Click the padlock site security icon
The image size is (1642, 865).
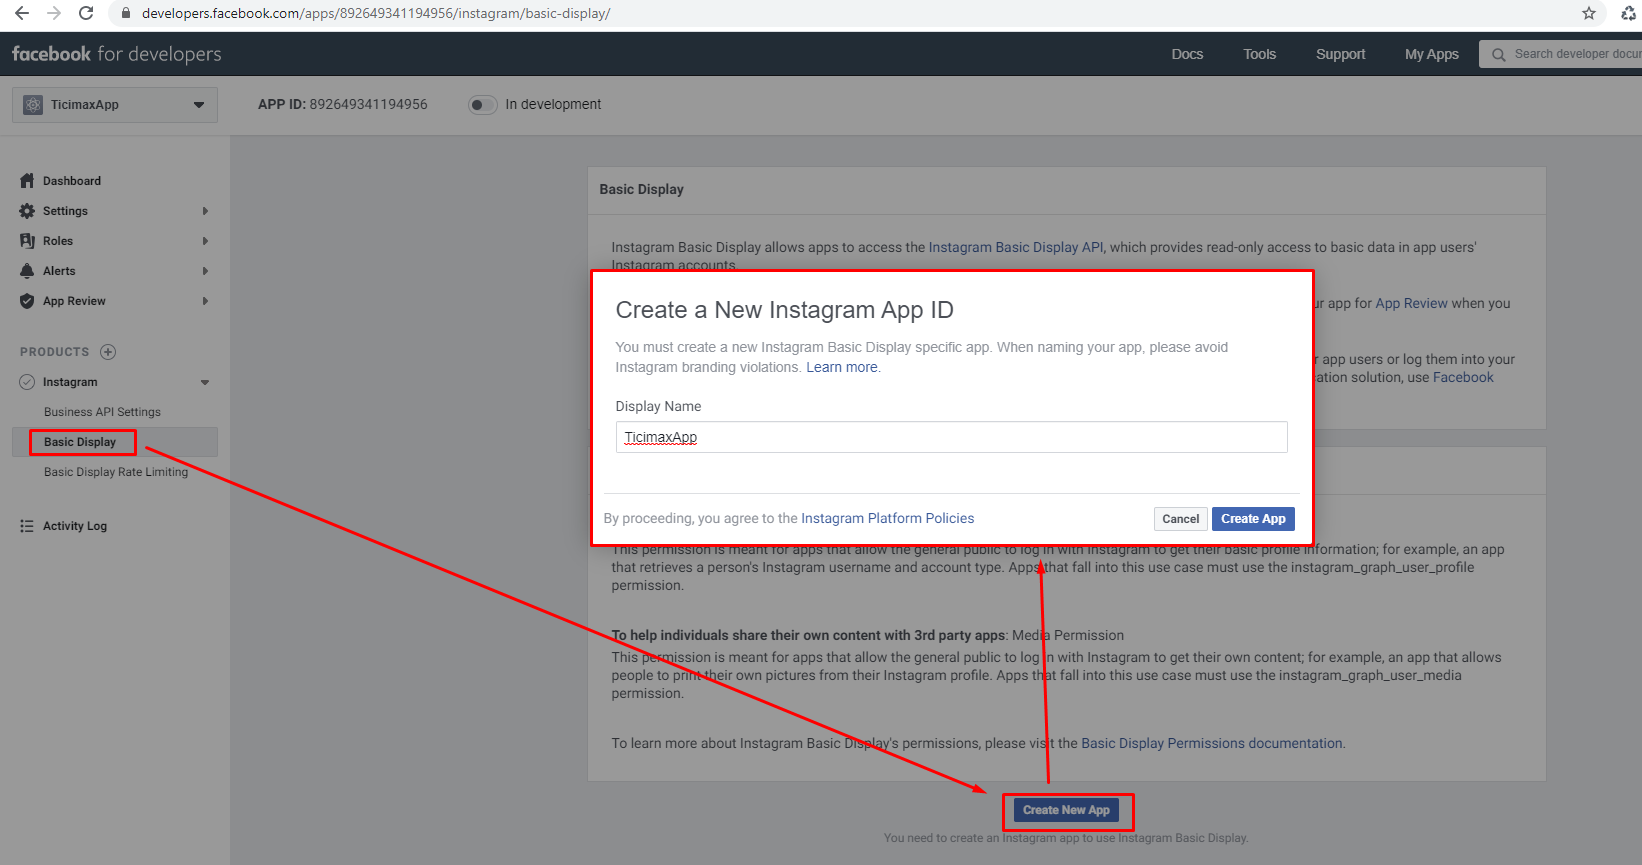(x=126, y=13)
